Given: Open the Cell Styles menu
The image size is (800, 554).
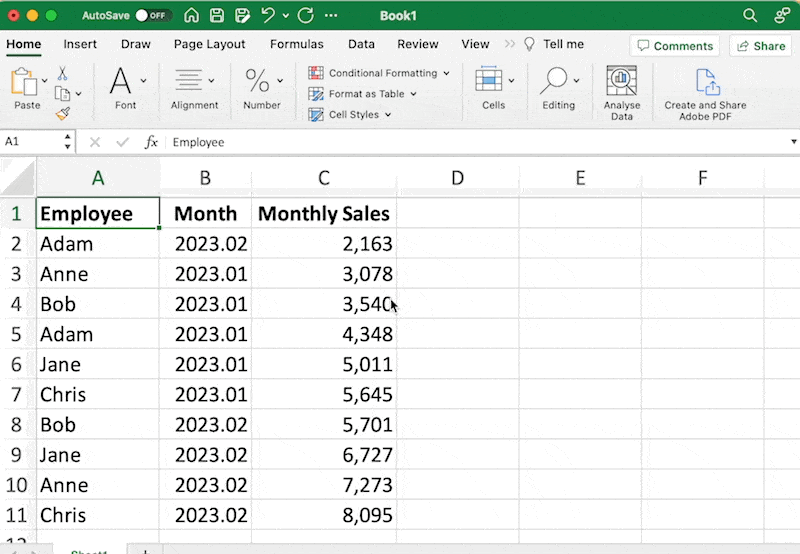Looking at the screenshot, I should click(350, 115).
